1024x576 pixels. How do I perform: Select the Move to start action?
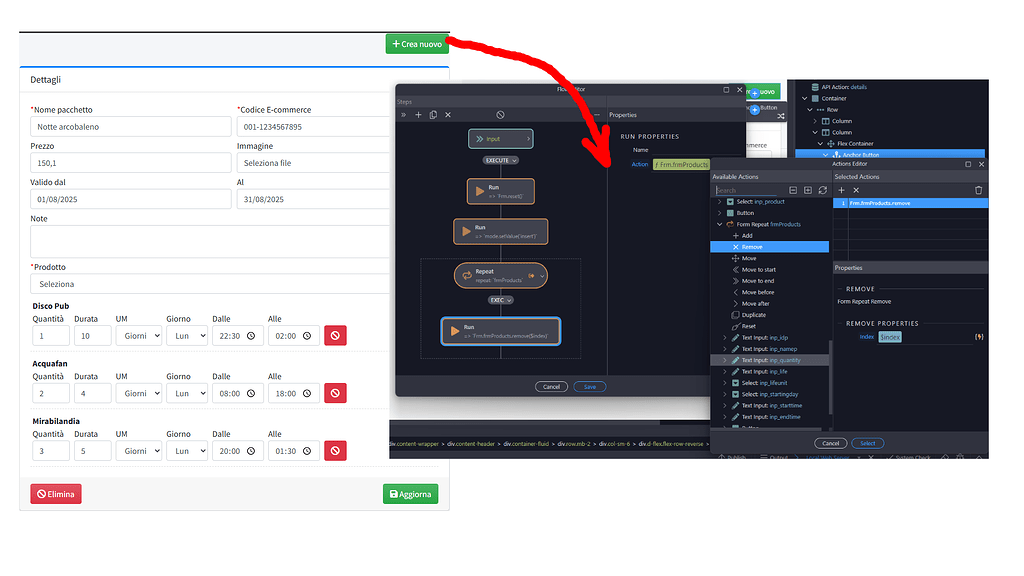(x=758, y=270)
